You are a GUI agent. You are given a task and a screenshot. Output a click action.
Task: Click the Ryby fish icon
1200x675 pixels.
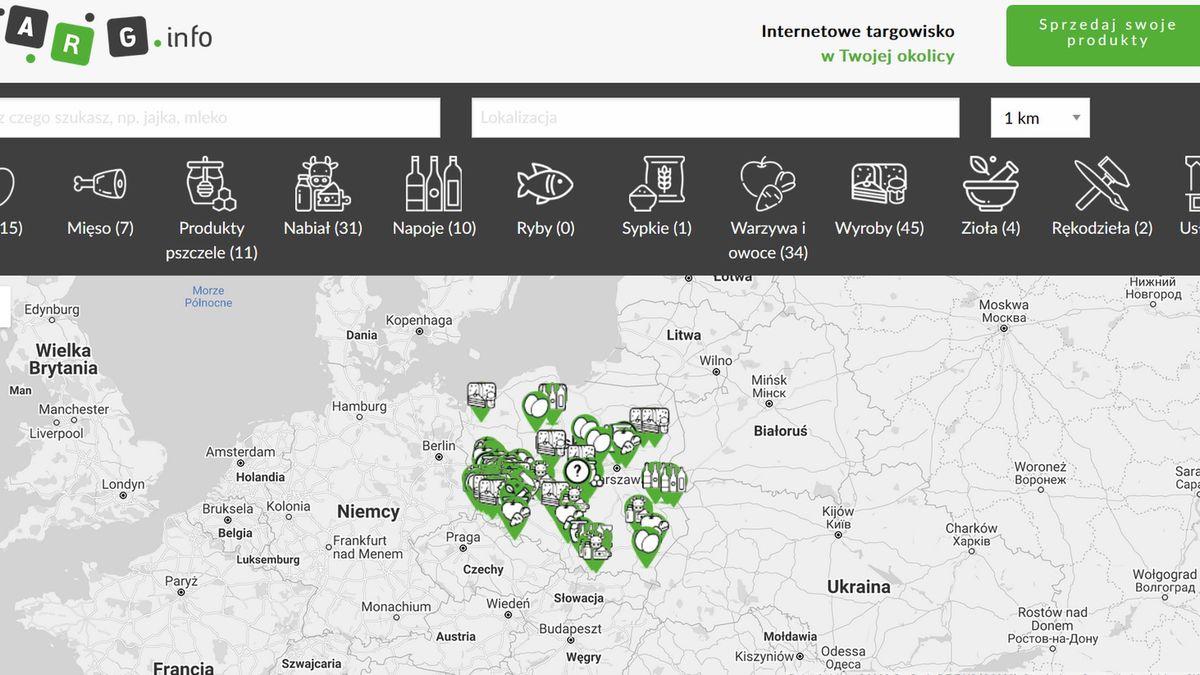[x=545, y=183]
